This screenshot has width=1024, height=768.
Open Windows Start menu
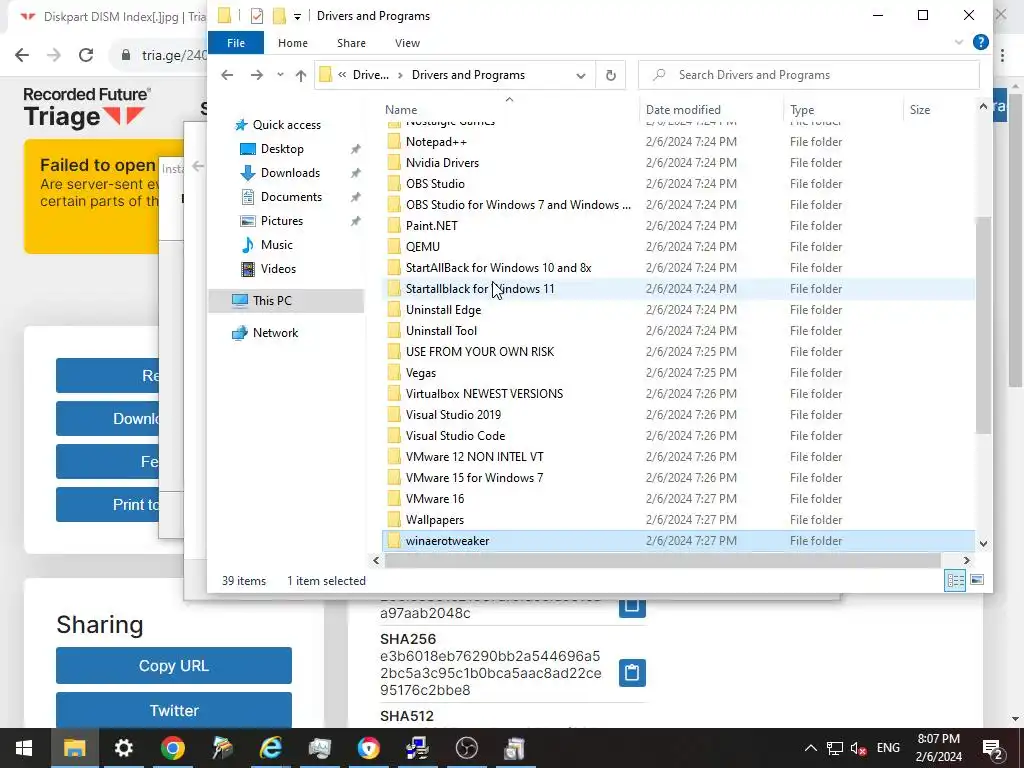click(24, 748)
